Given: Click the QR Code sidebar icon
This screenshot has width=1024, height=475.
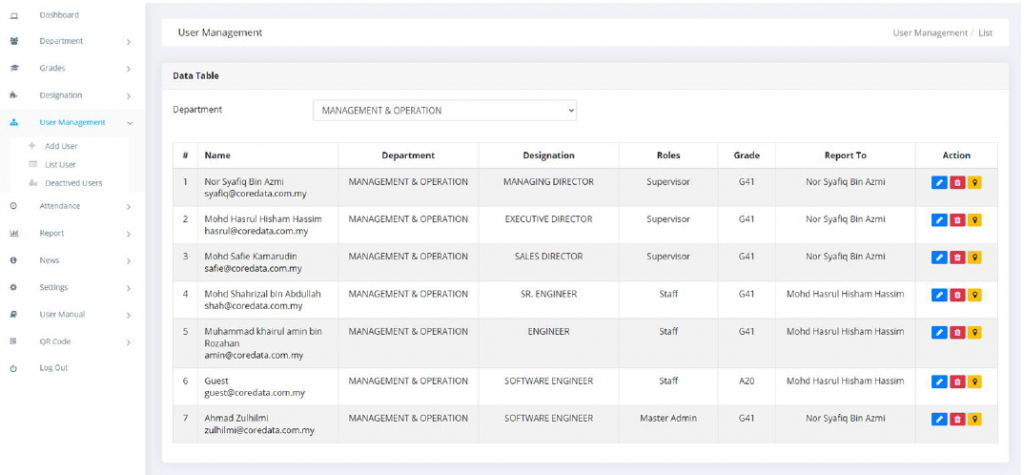Looking at the screenshot, I should 14,341.
